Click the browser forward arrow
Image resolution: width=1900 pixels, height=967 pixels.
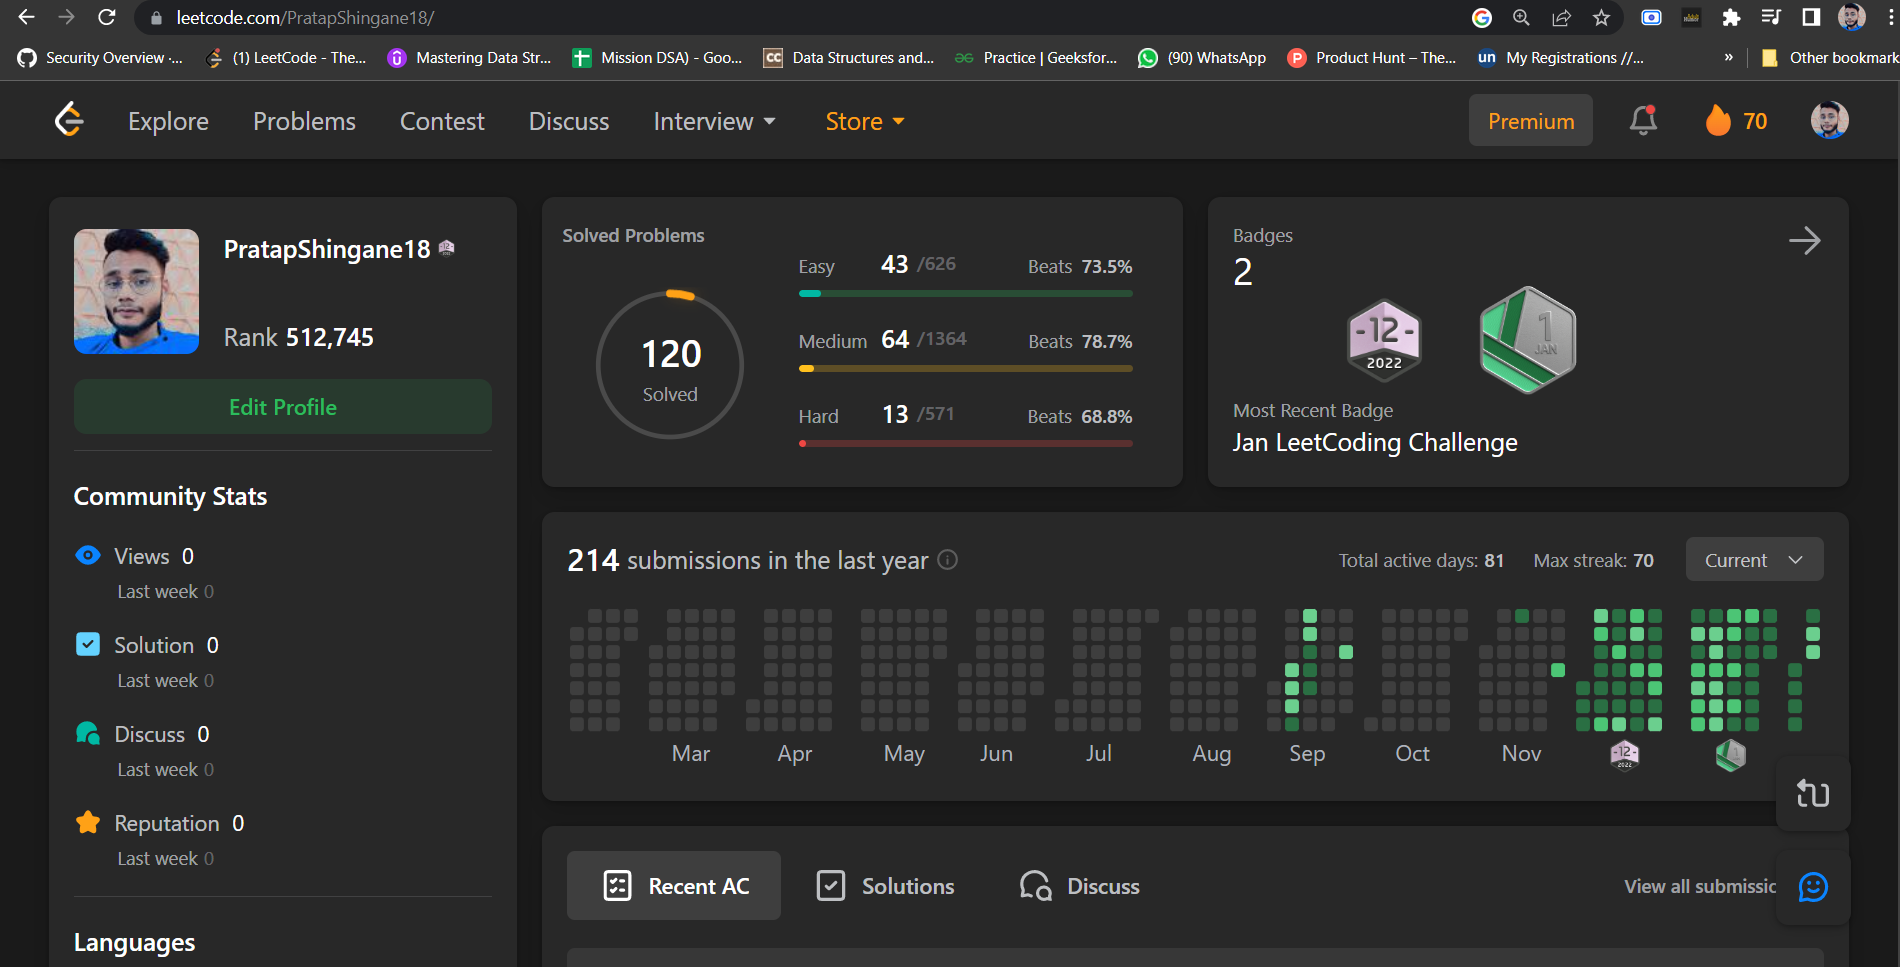click(66, 17)
